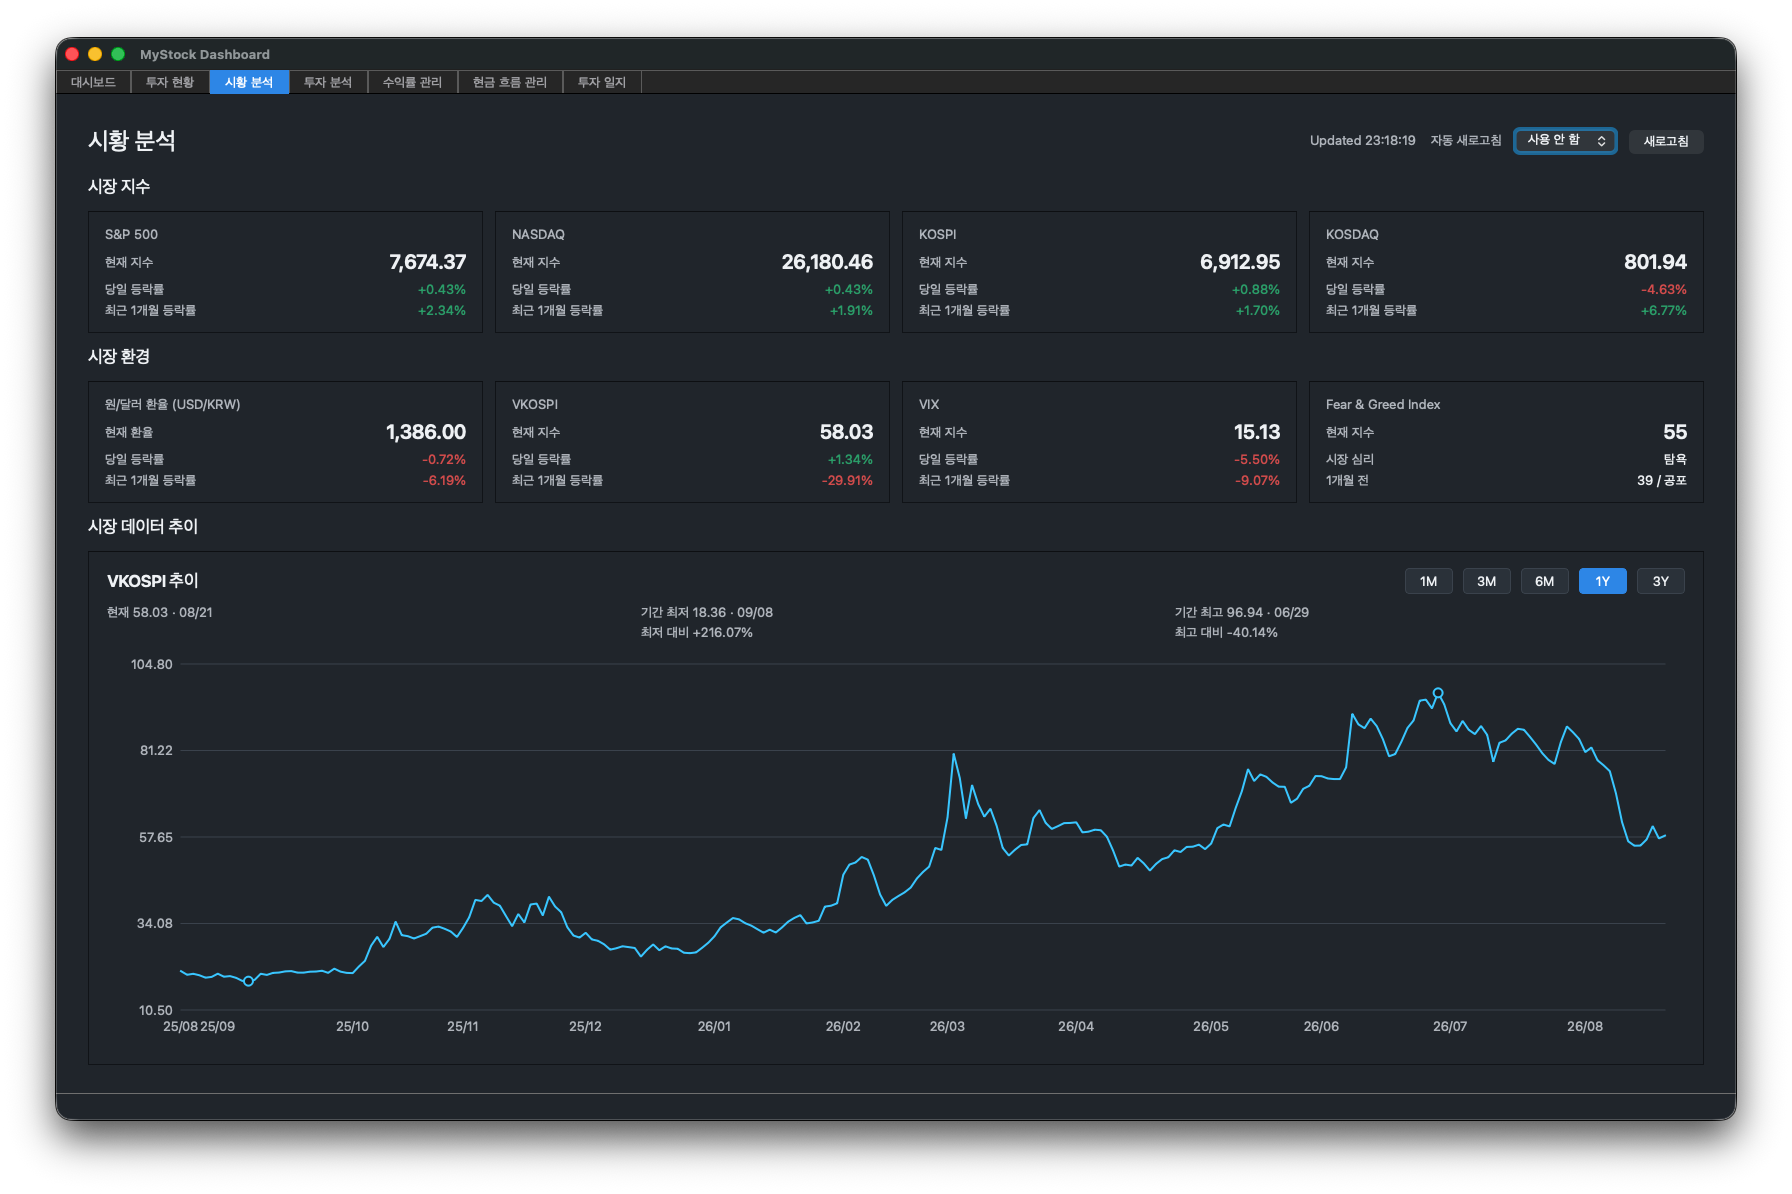Switch to the 대시보드 tab
The image size is (1792, 1194).
tap(93, 82)
